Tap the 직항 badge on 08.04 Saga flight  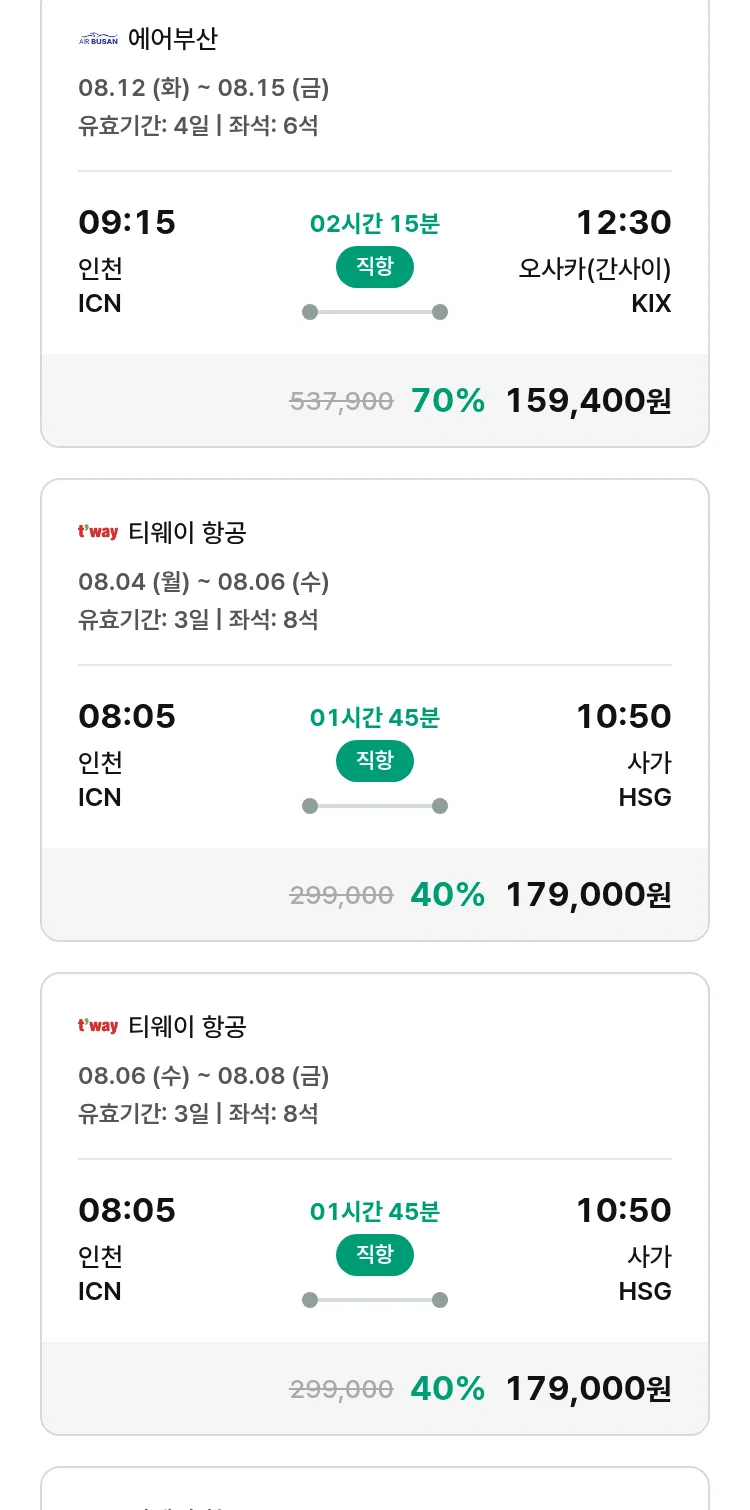coord(375,761)
